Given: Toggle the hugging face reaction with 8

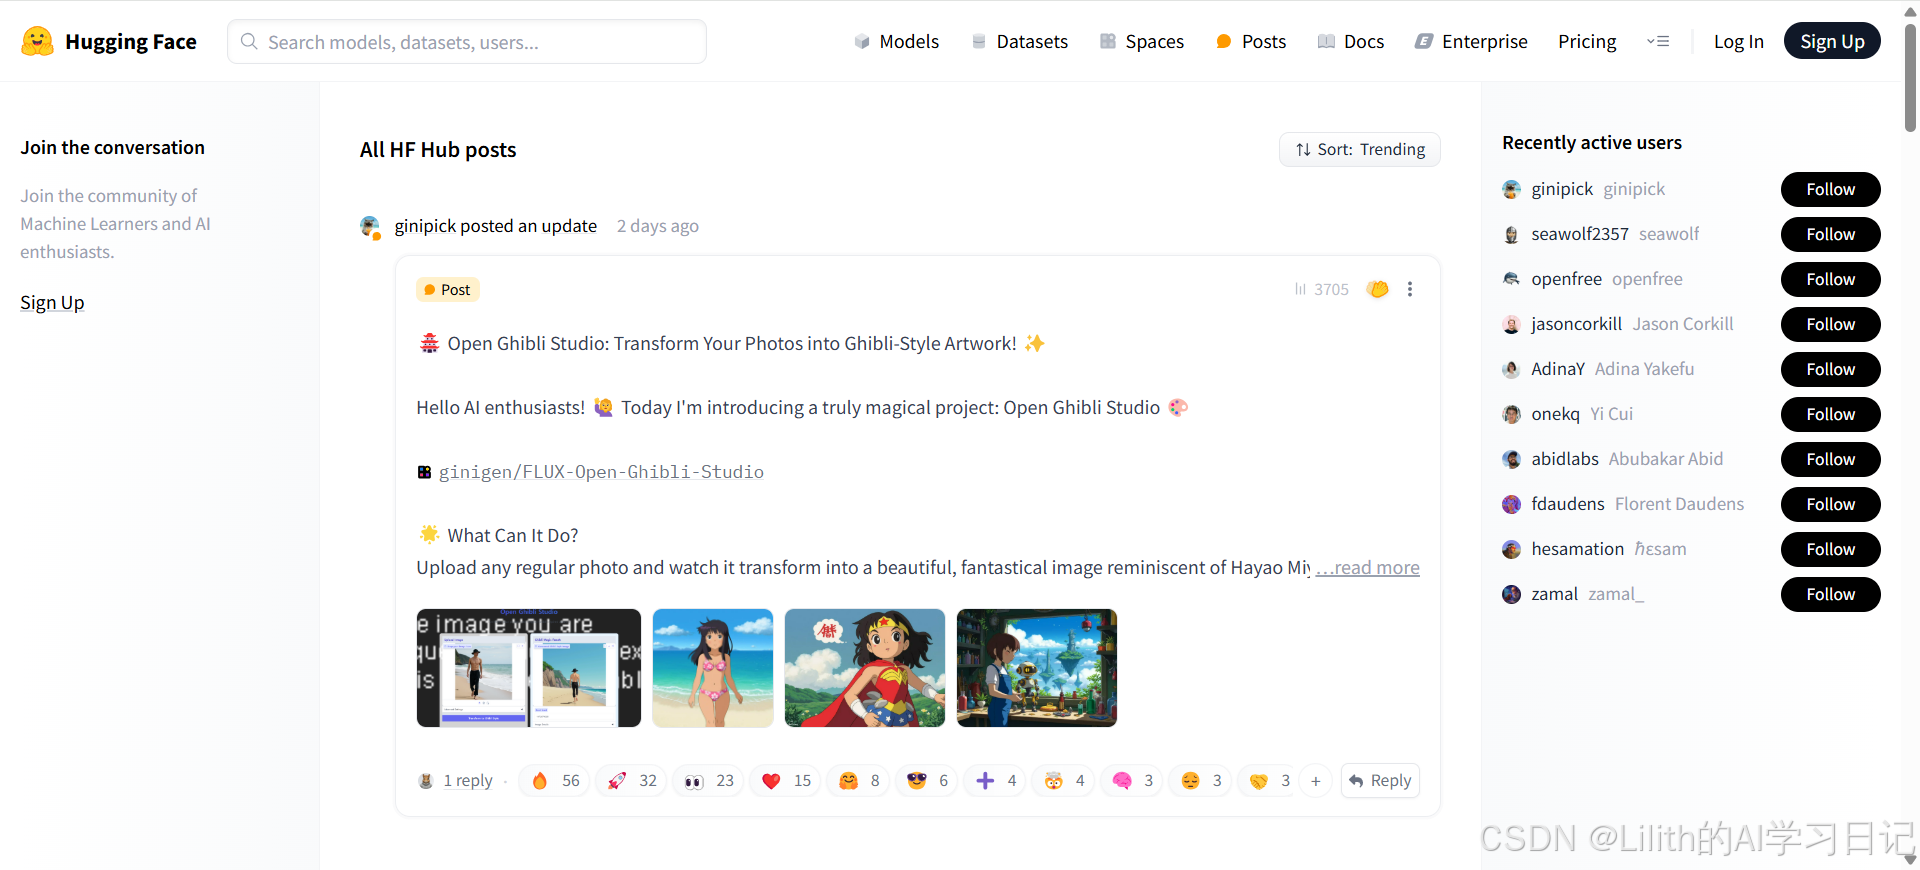Looking at the screenshot, I should (859, 781).
